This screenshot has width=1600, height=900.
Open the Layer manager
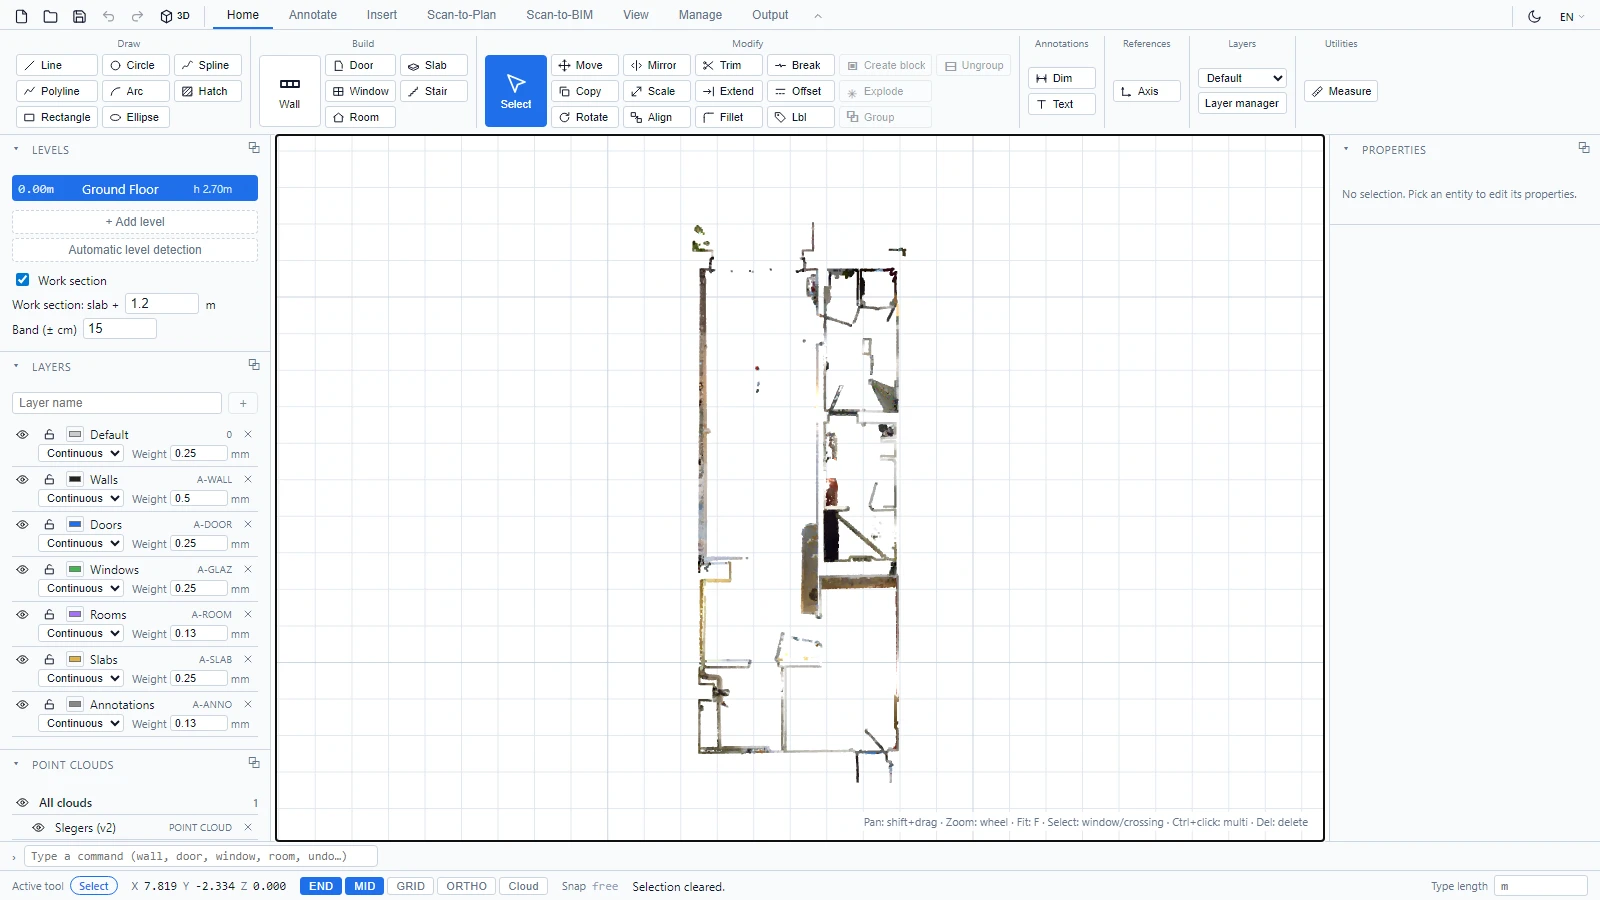[1242, 103]
